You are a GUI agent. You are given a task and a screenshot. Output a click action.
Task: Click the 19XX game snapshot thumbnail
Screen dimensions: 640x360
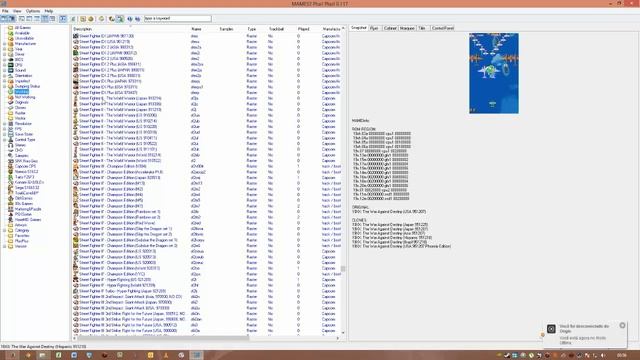(x=493, y=73)
